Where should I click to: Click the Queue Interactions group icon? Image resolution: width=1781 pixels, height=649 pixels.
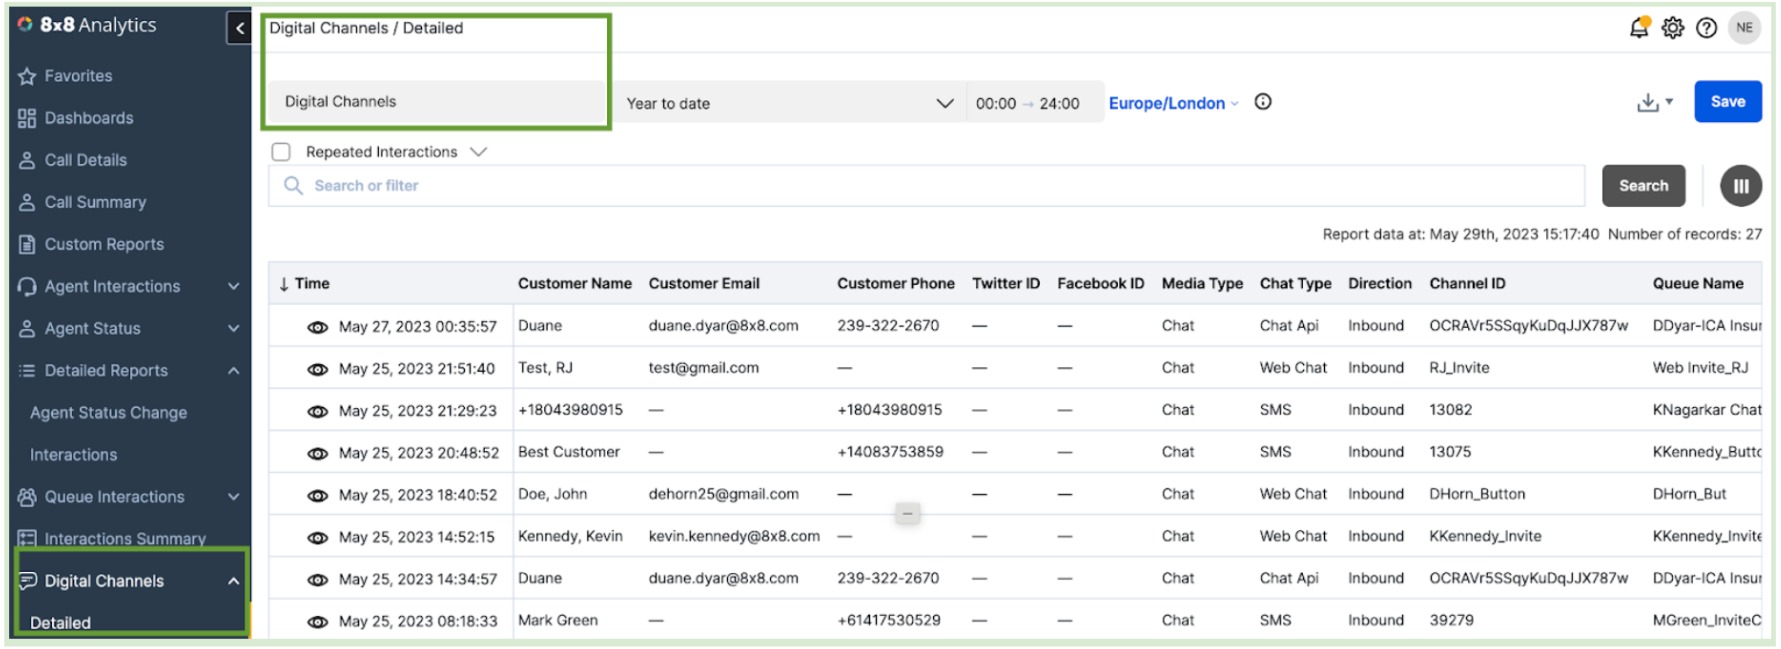[27, 497]
